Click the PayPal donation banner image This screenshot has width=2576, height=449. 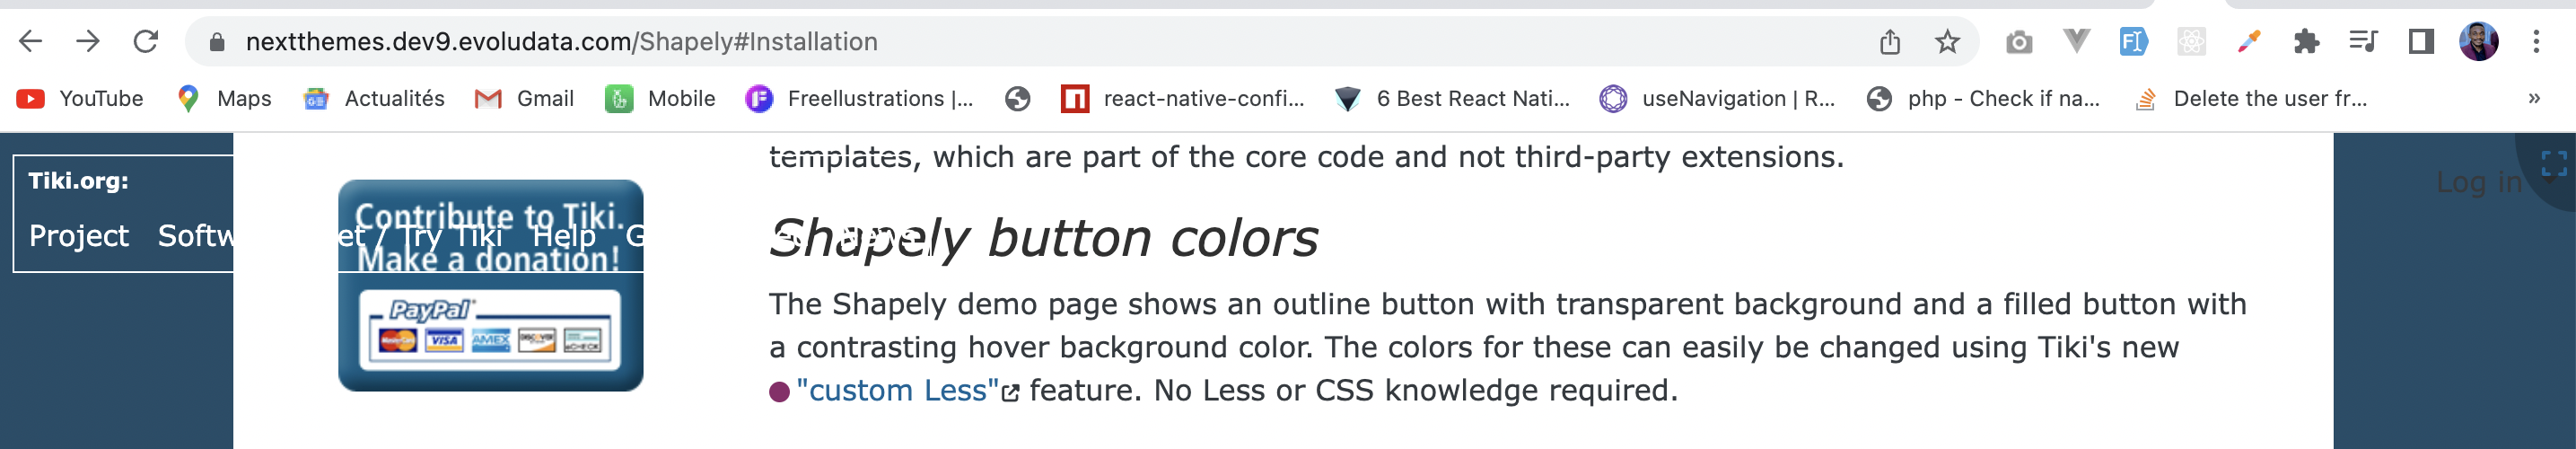[491, 286]
